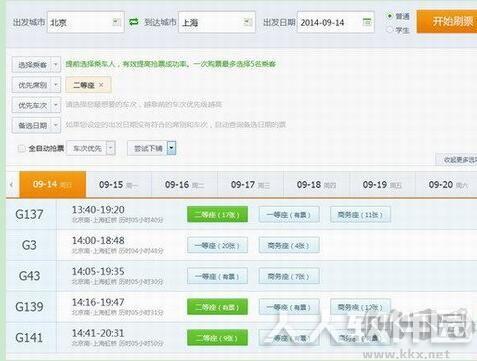Select train number G43
This screenshot has height=361, width=477.
(29, 276)
